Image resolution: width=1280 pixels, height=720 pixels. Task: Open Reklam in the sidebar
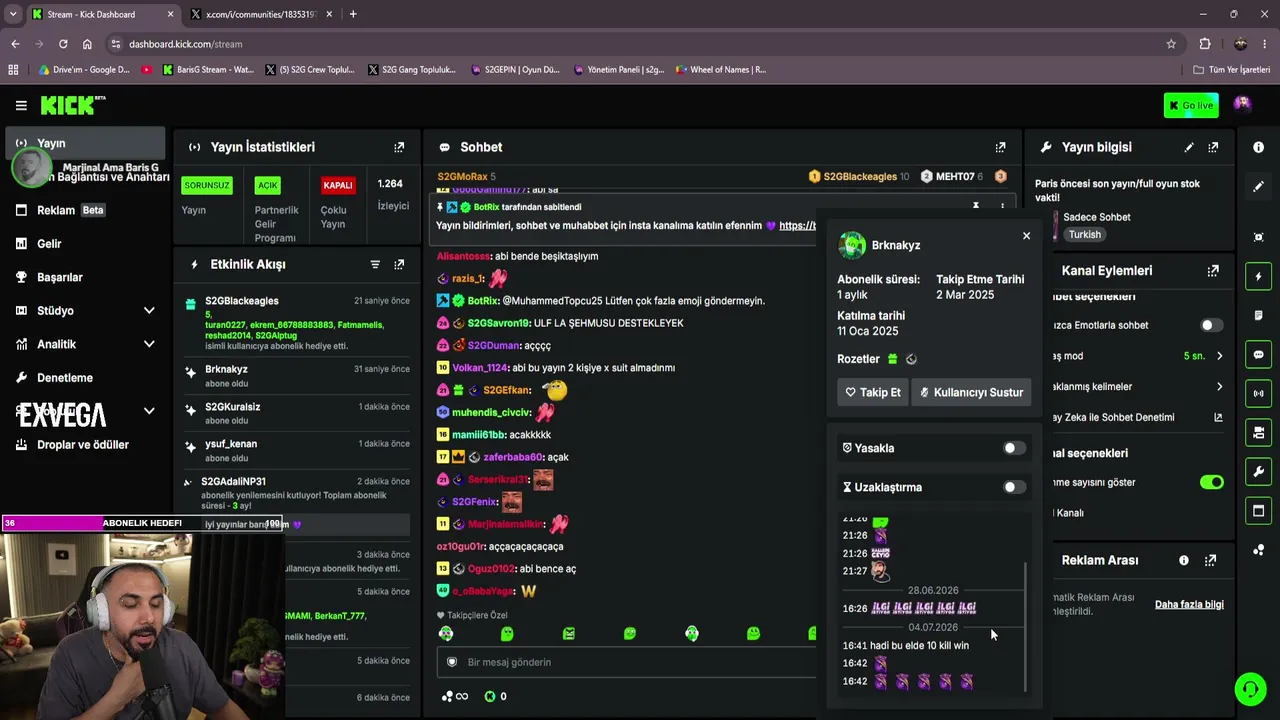point(84,210)
